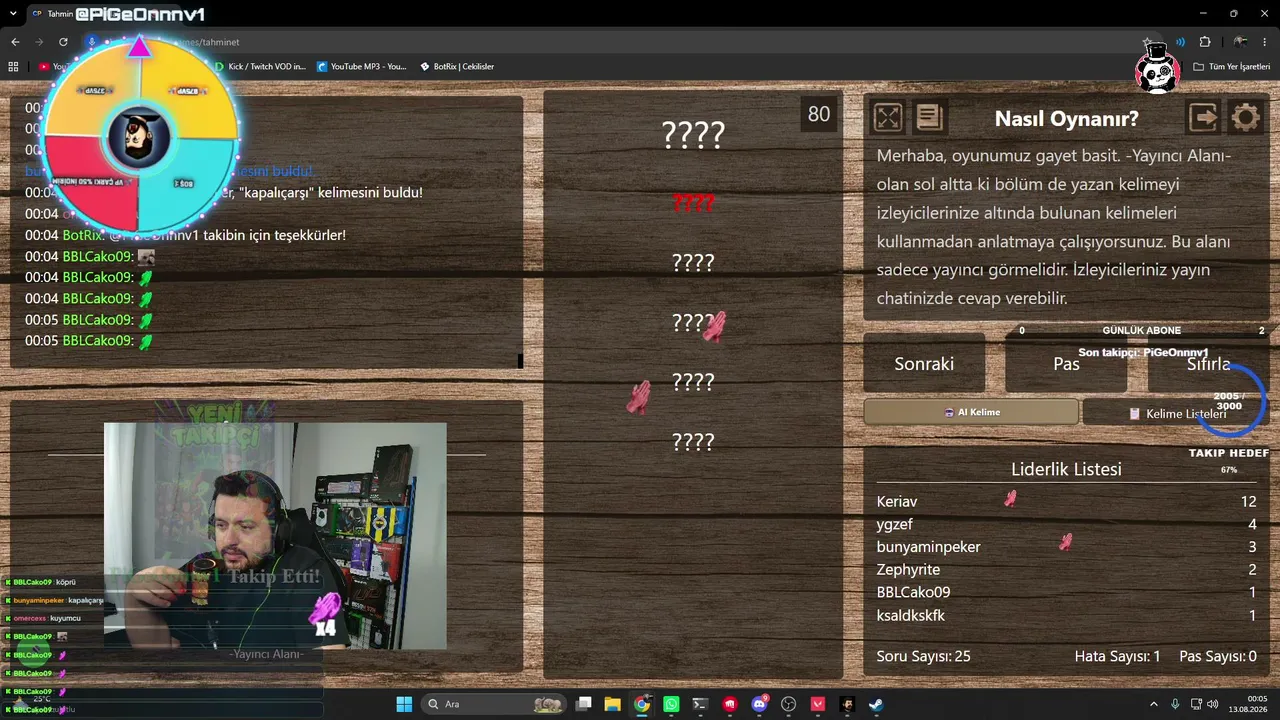Image resolution: width=1280 pixels, height=720 pixels.
Task: Open WhatsApp from the taskbar
Action: (x=671, y=704)
